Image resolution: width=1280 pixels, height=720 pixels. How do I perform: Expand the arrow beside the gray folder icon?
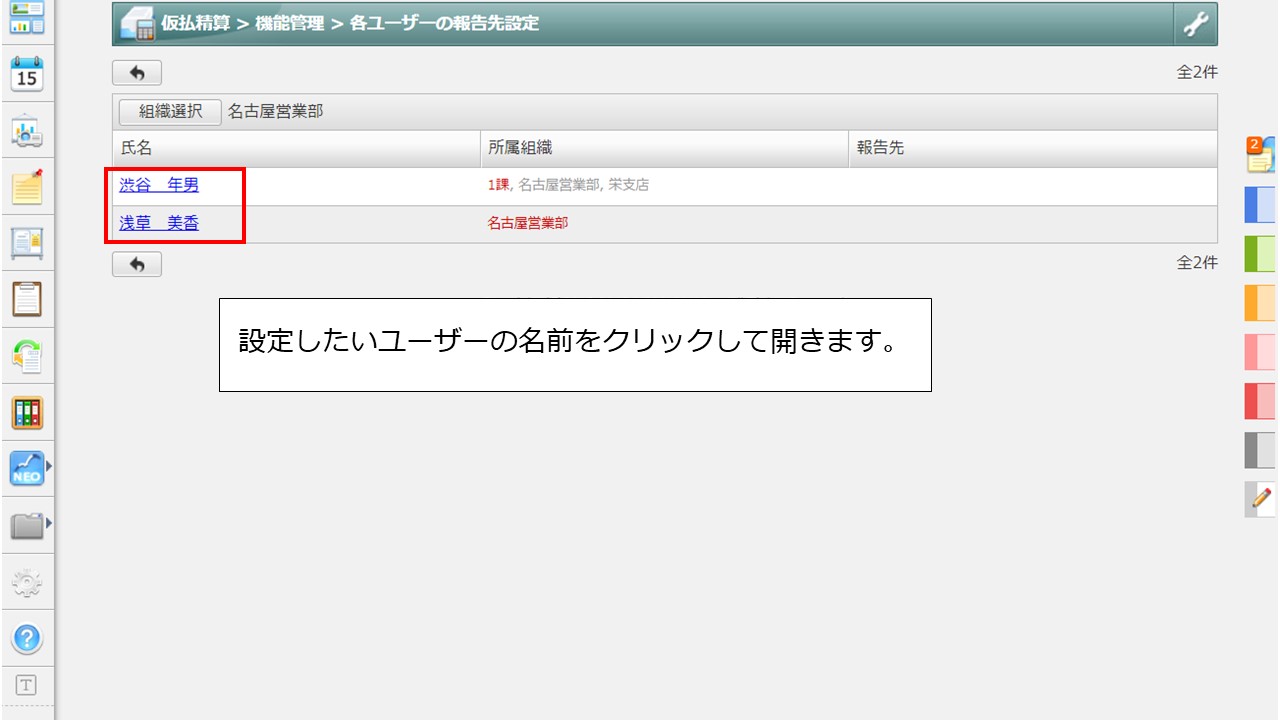[x=49, y=522]
